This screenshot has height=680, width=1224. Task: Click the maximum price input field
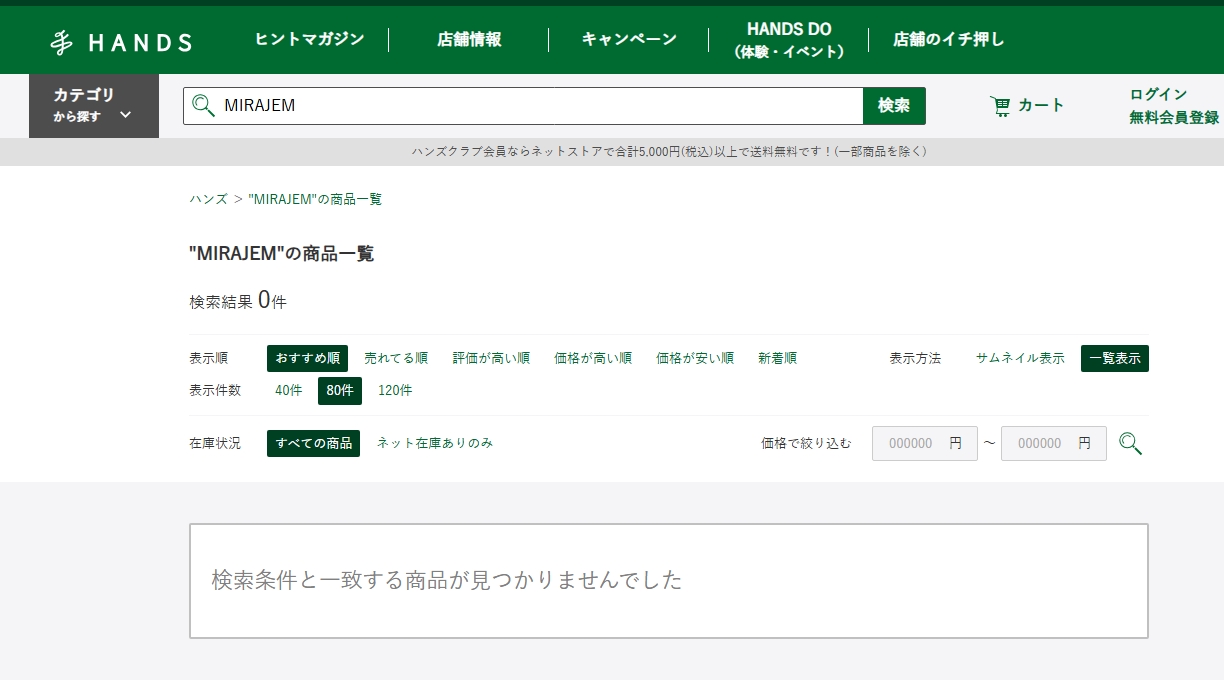(1054, 443)
